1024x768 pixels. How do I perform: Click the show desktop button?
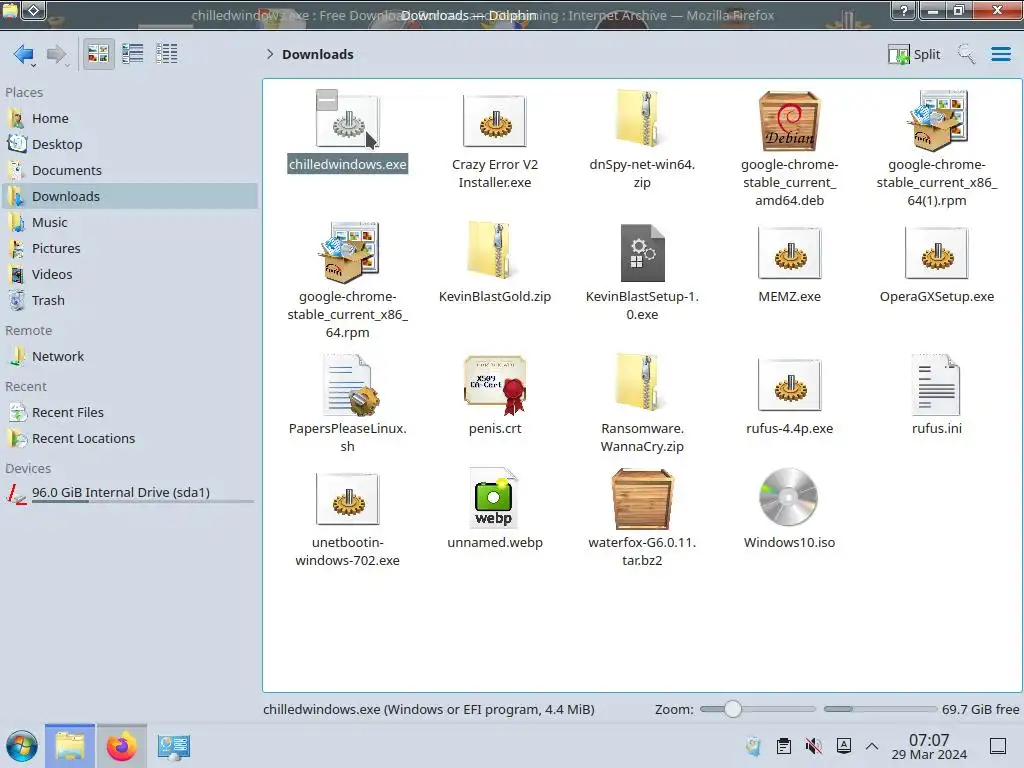(x=998, y=746)
